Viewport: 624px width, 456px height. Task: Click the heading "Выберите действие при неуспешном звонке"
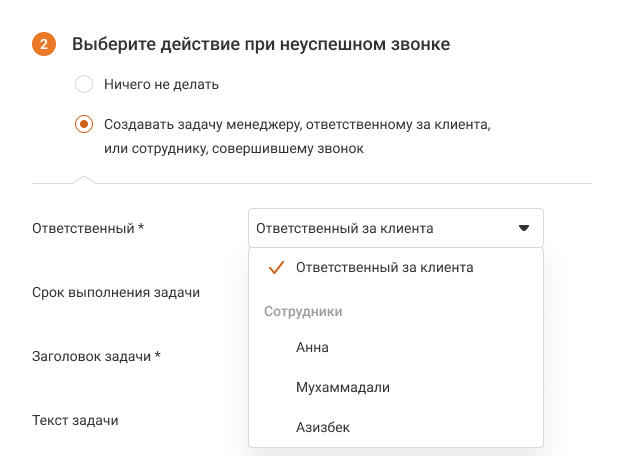click(x=260, y=44)
